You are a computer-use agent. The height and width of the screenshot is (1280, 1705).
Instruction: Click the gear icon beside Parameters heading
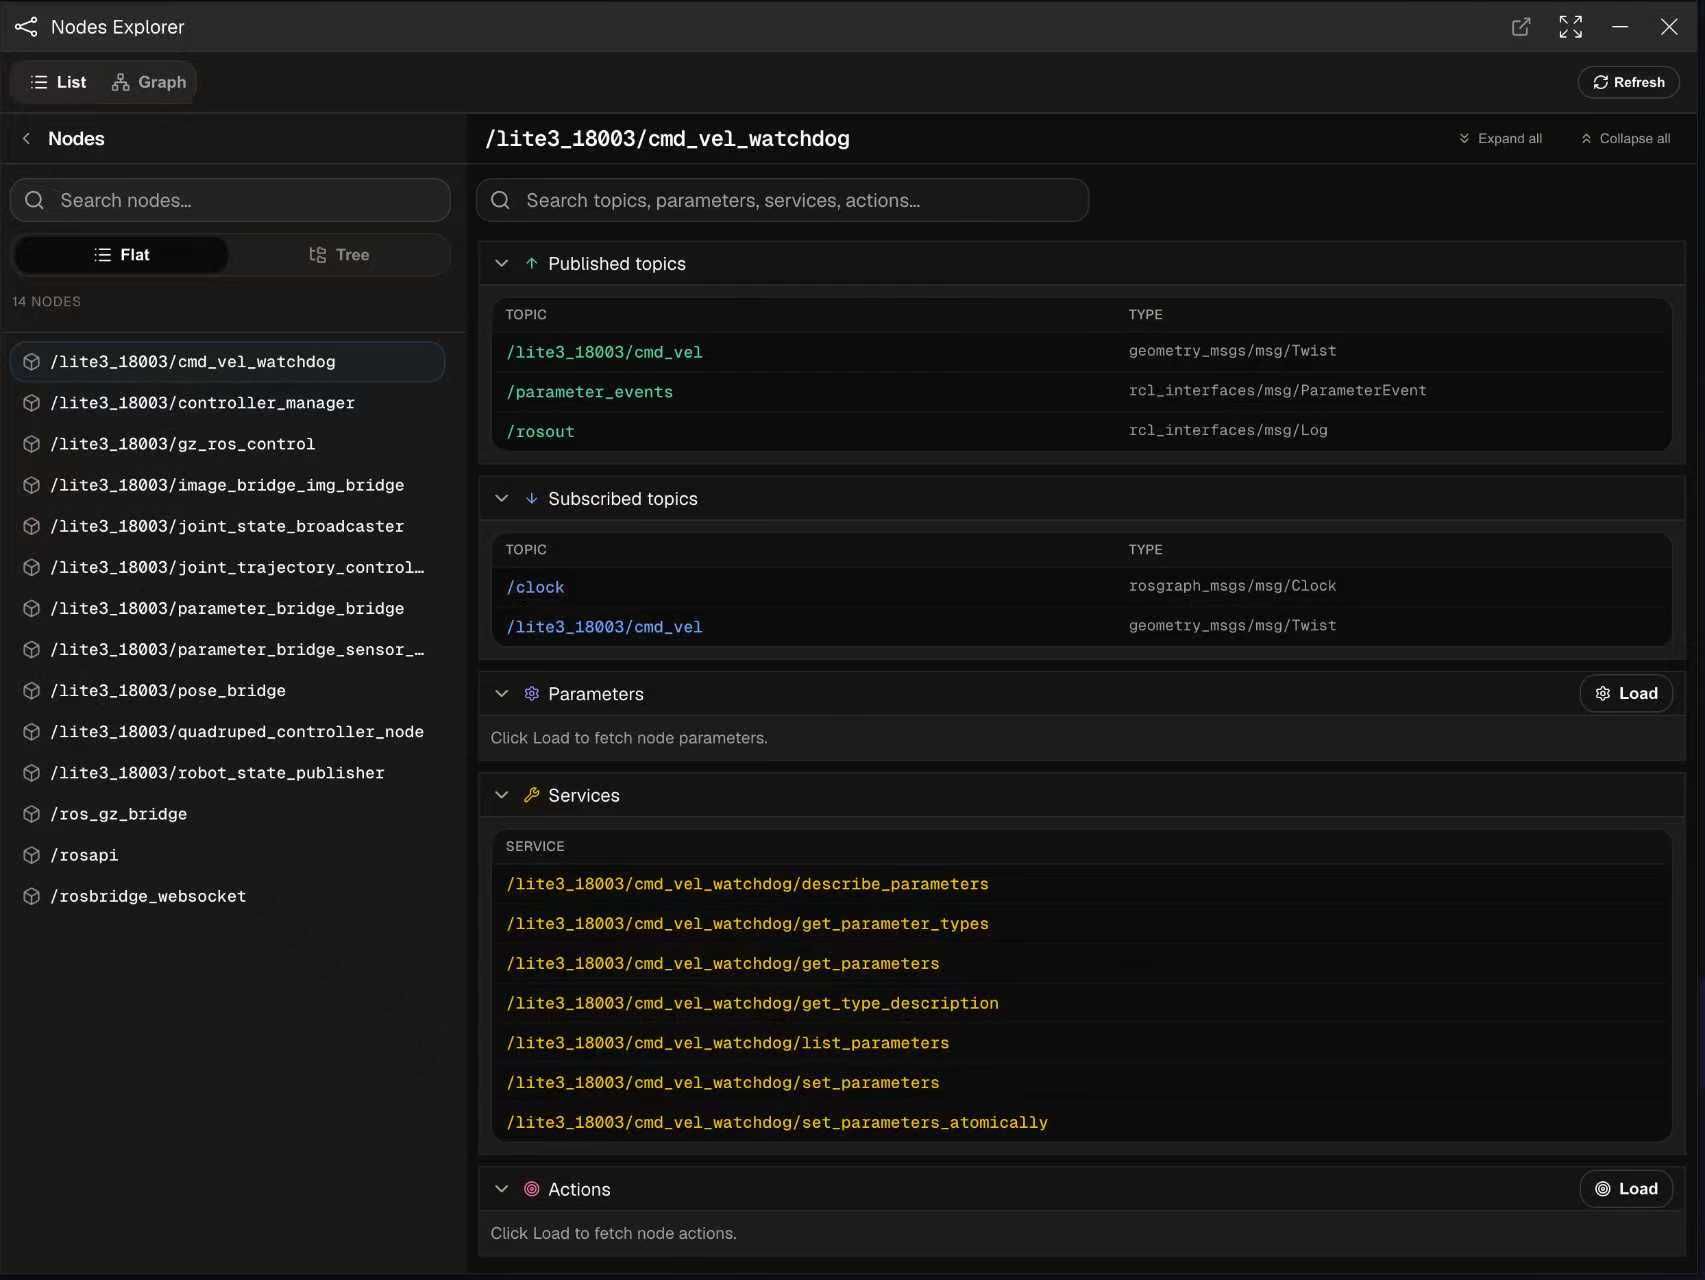532,694
